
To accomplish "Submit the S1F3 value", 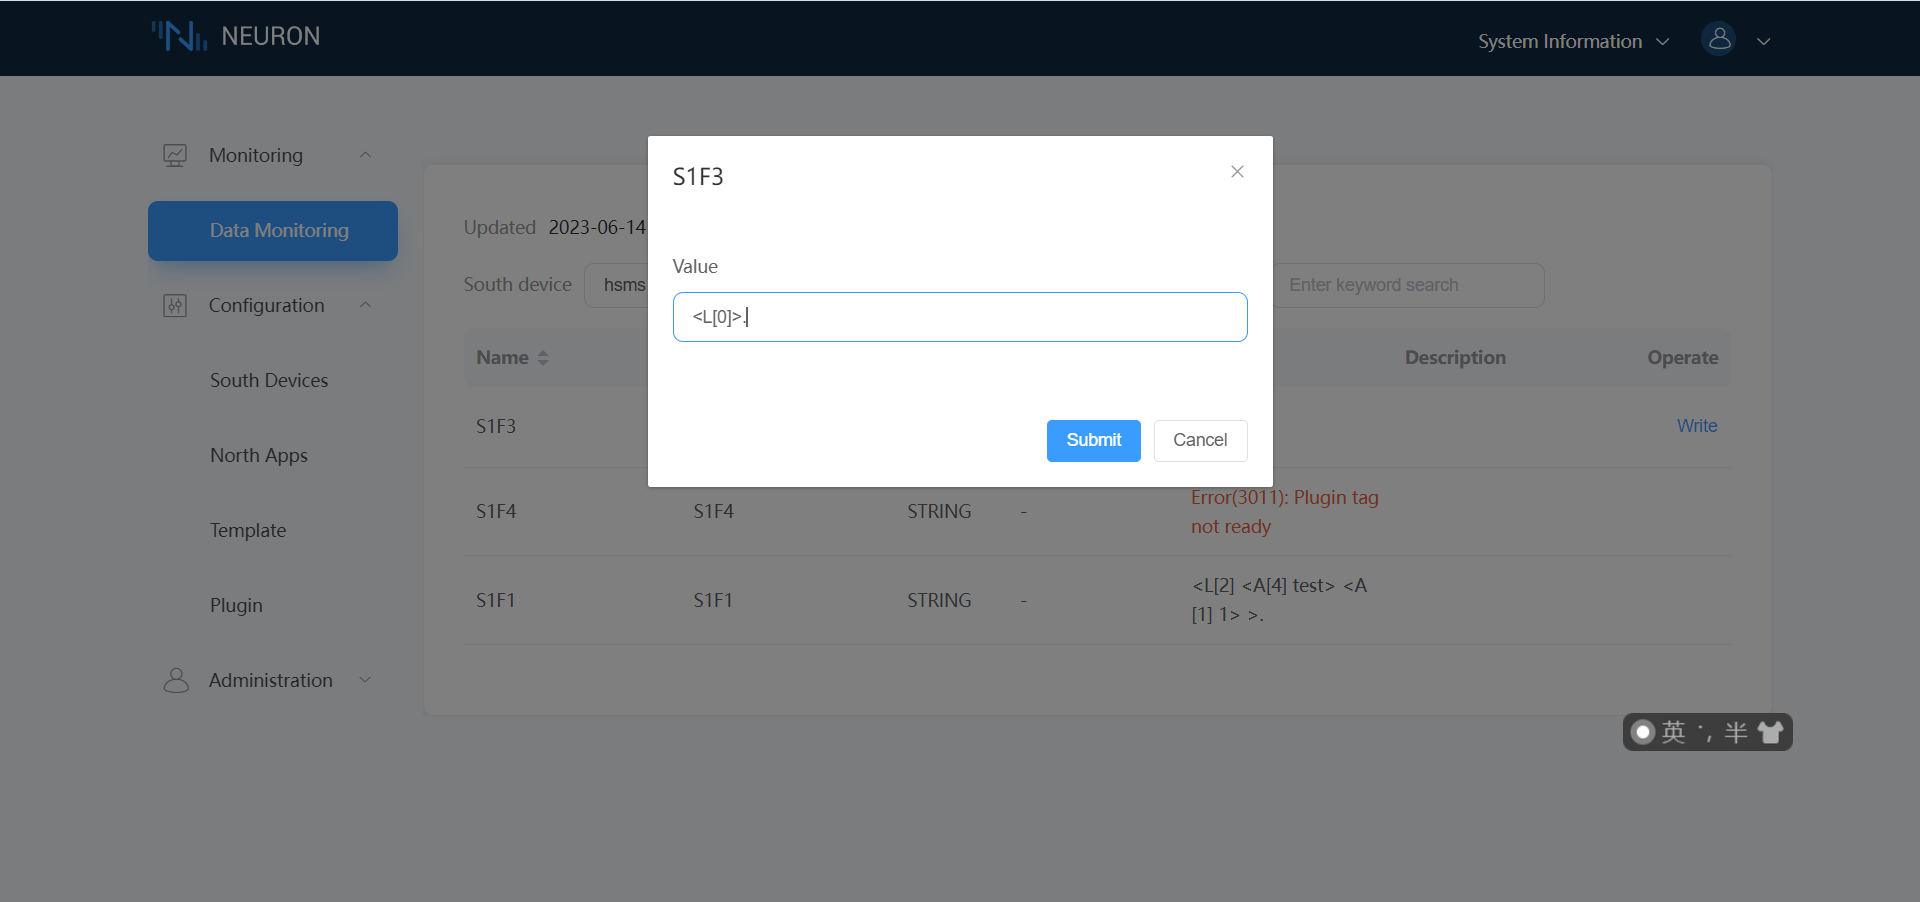I will coord(1093,441).
